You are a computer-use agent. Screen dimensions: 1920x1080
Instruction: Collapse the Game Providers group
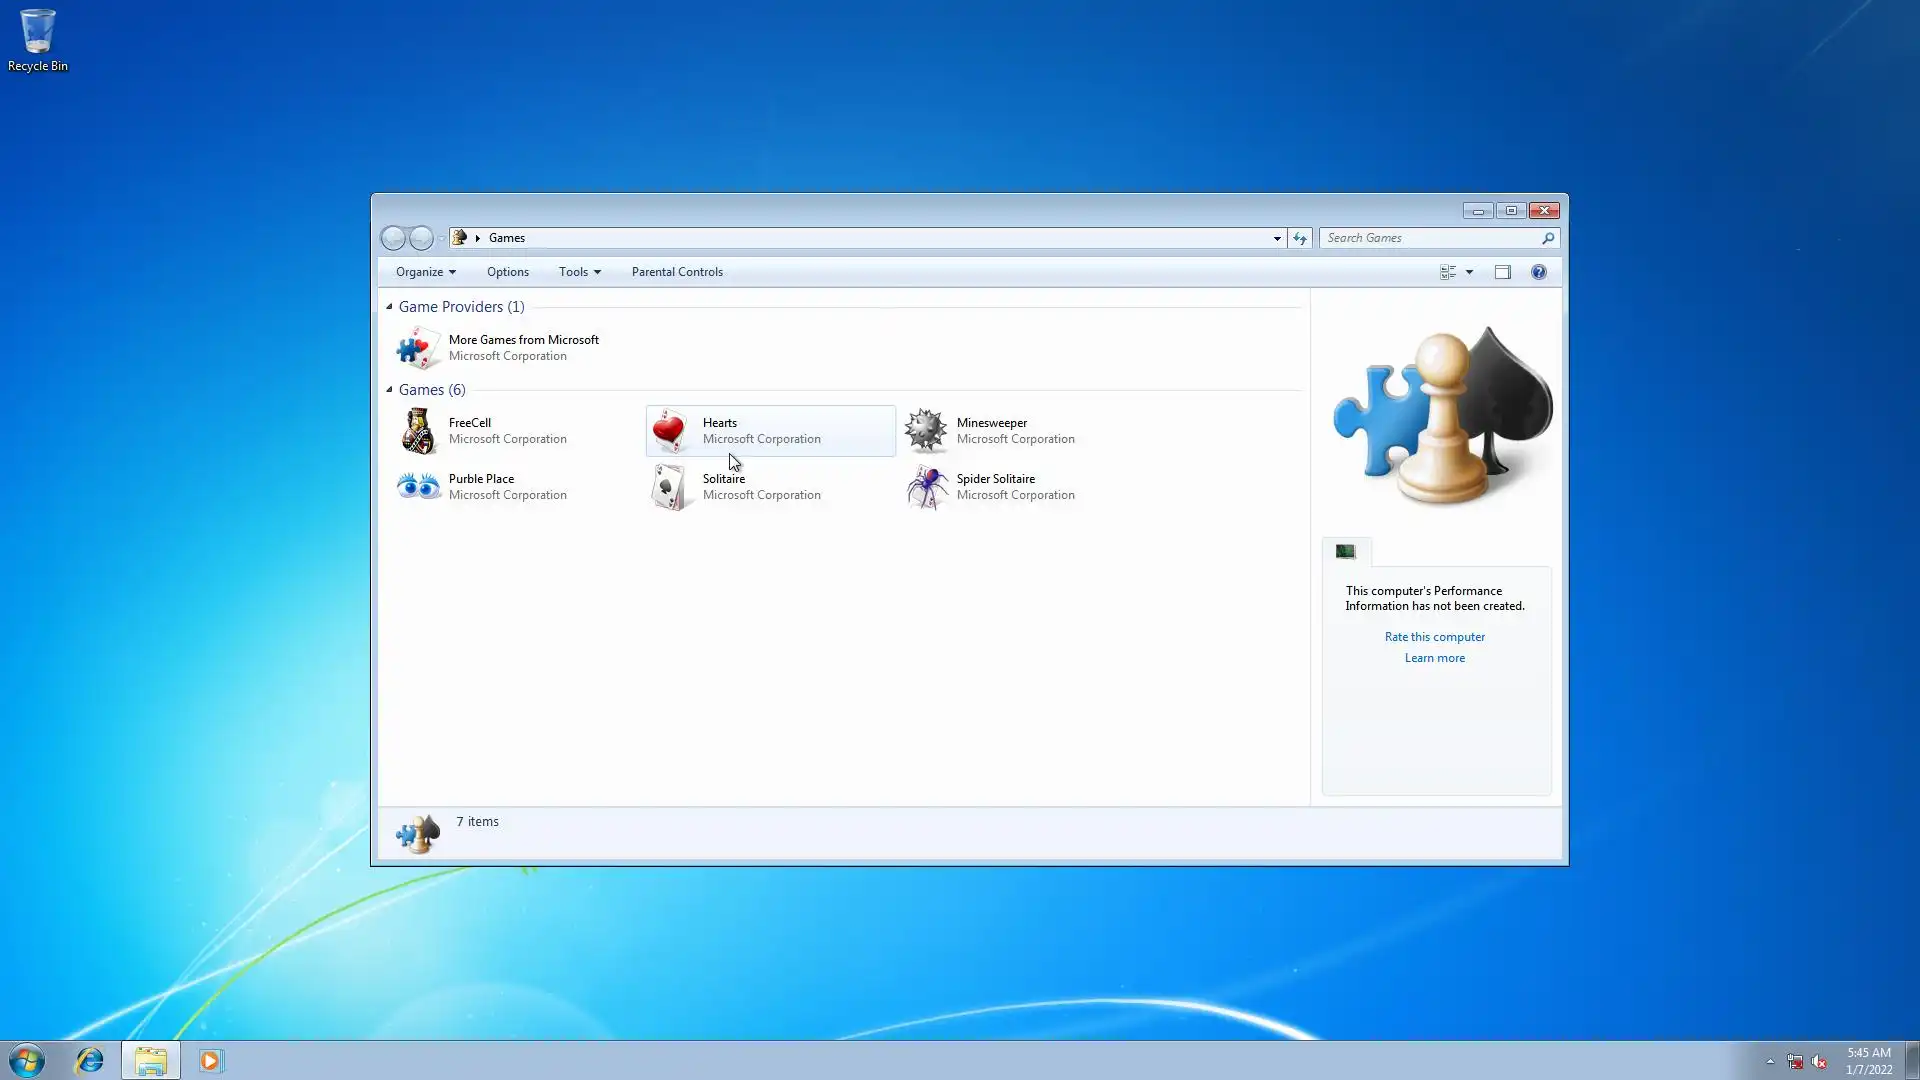coord(389,307)
